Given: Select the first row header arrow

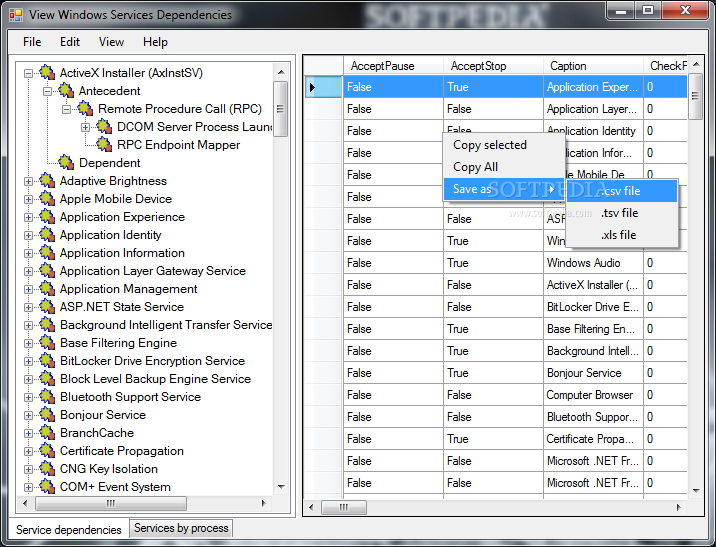Looking at the screenshot, I should tap(324, 87).
